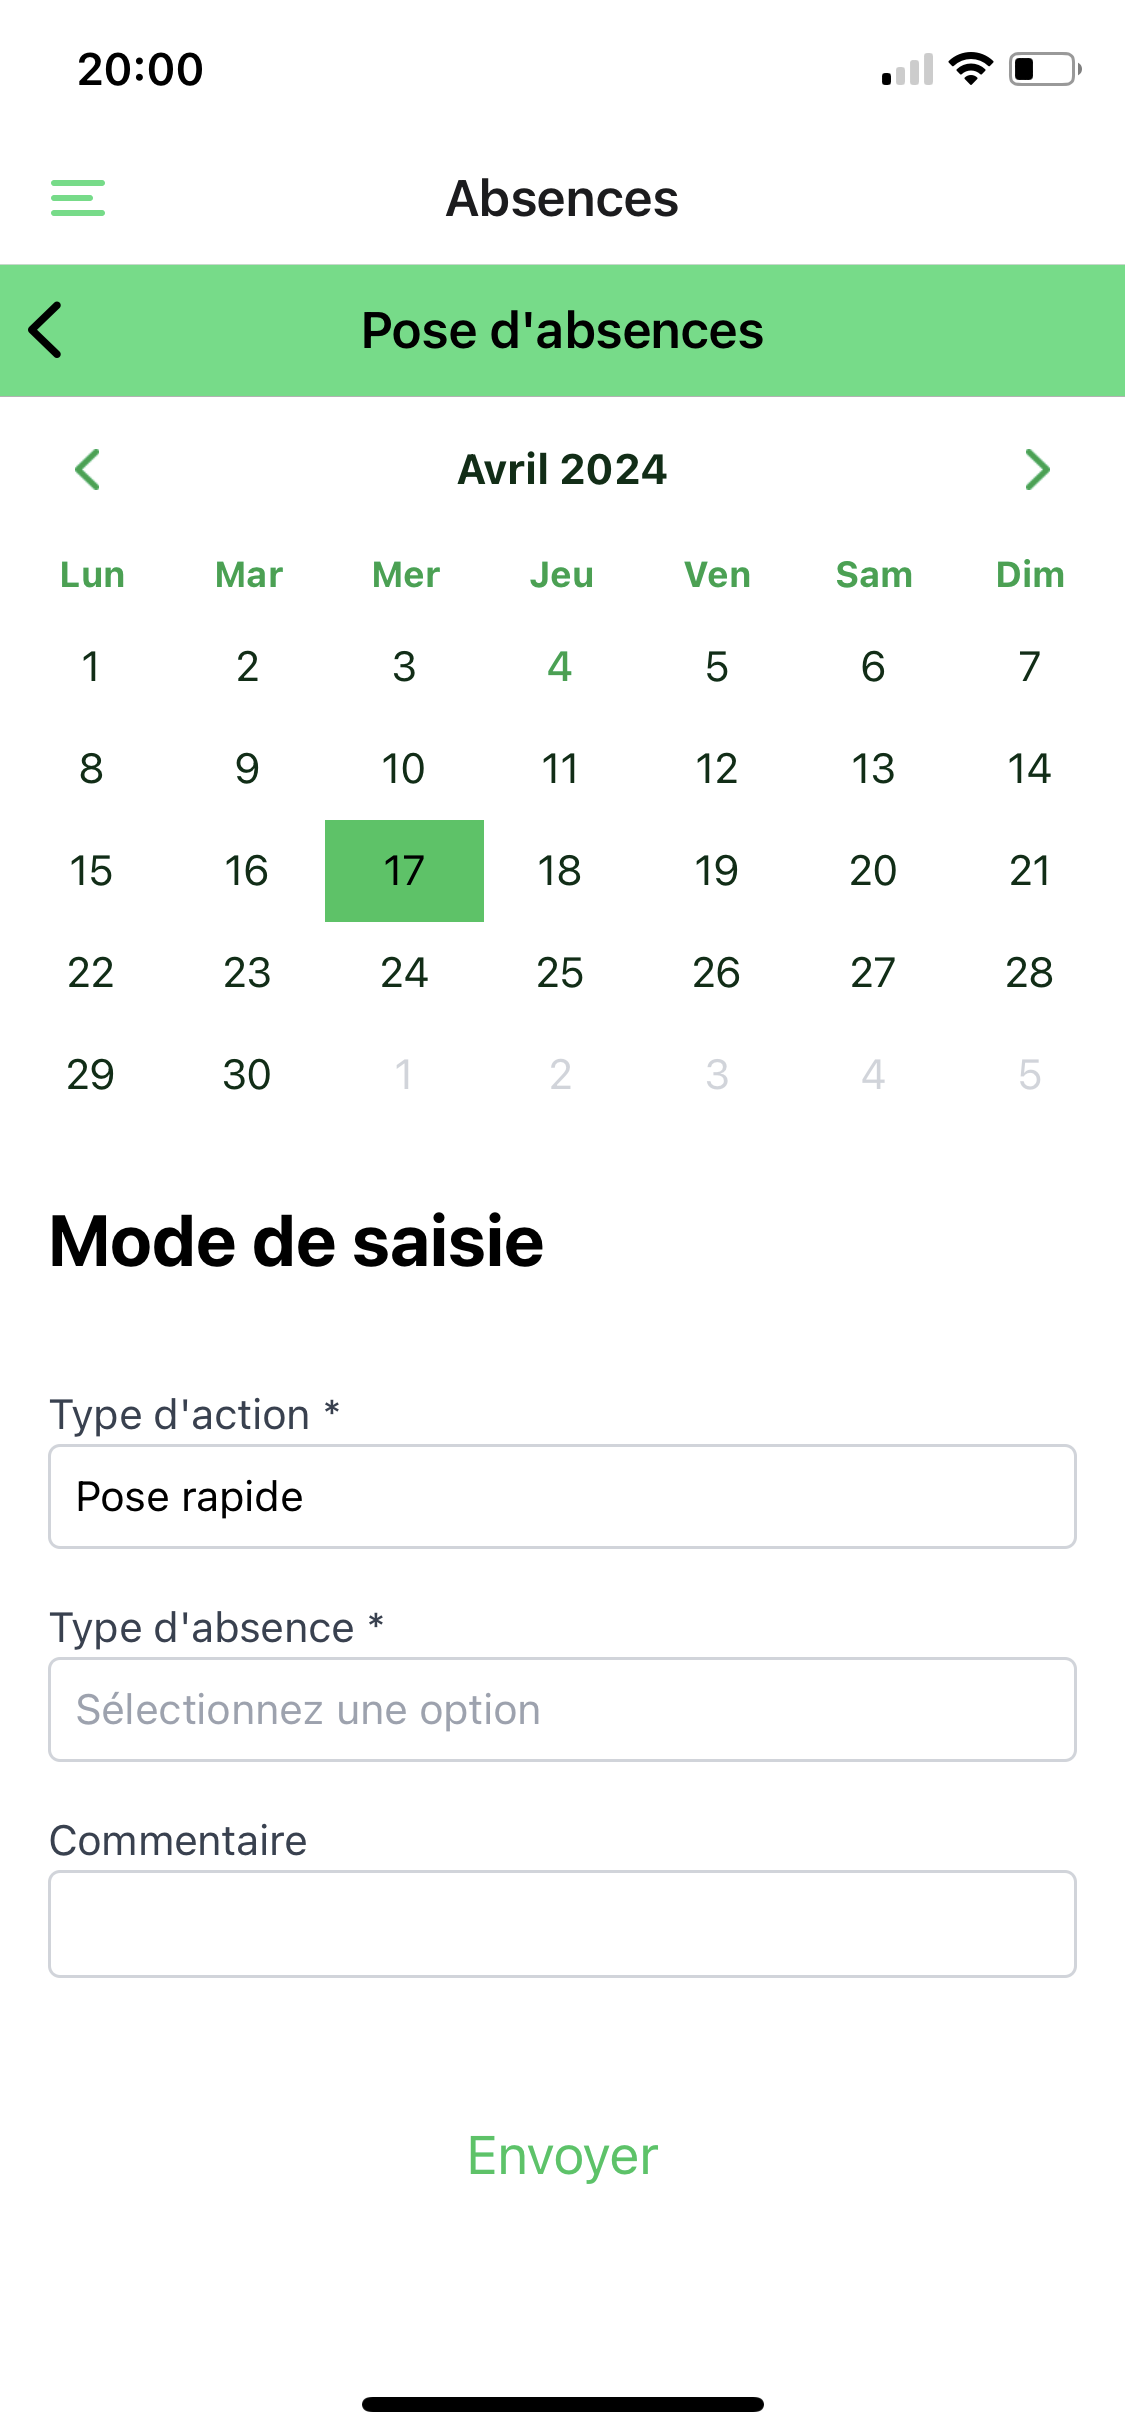Screen dimensions: 1125x2436
Task: Tap the Avril 2024 month title
Action: 562,470
